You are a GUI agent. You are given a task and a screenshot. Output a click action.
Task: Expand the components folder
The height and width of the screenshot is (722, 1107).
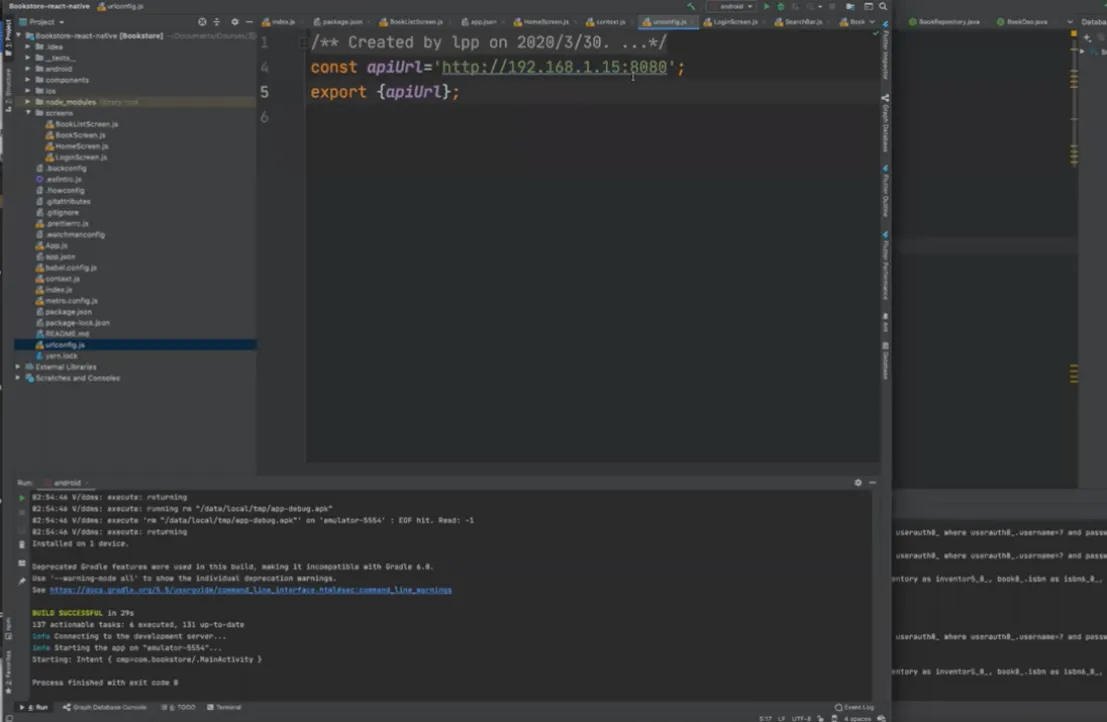(28, 80)
